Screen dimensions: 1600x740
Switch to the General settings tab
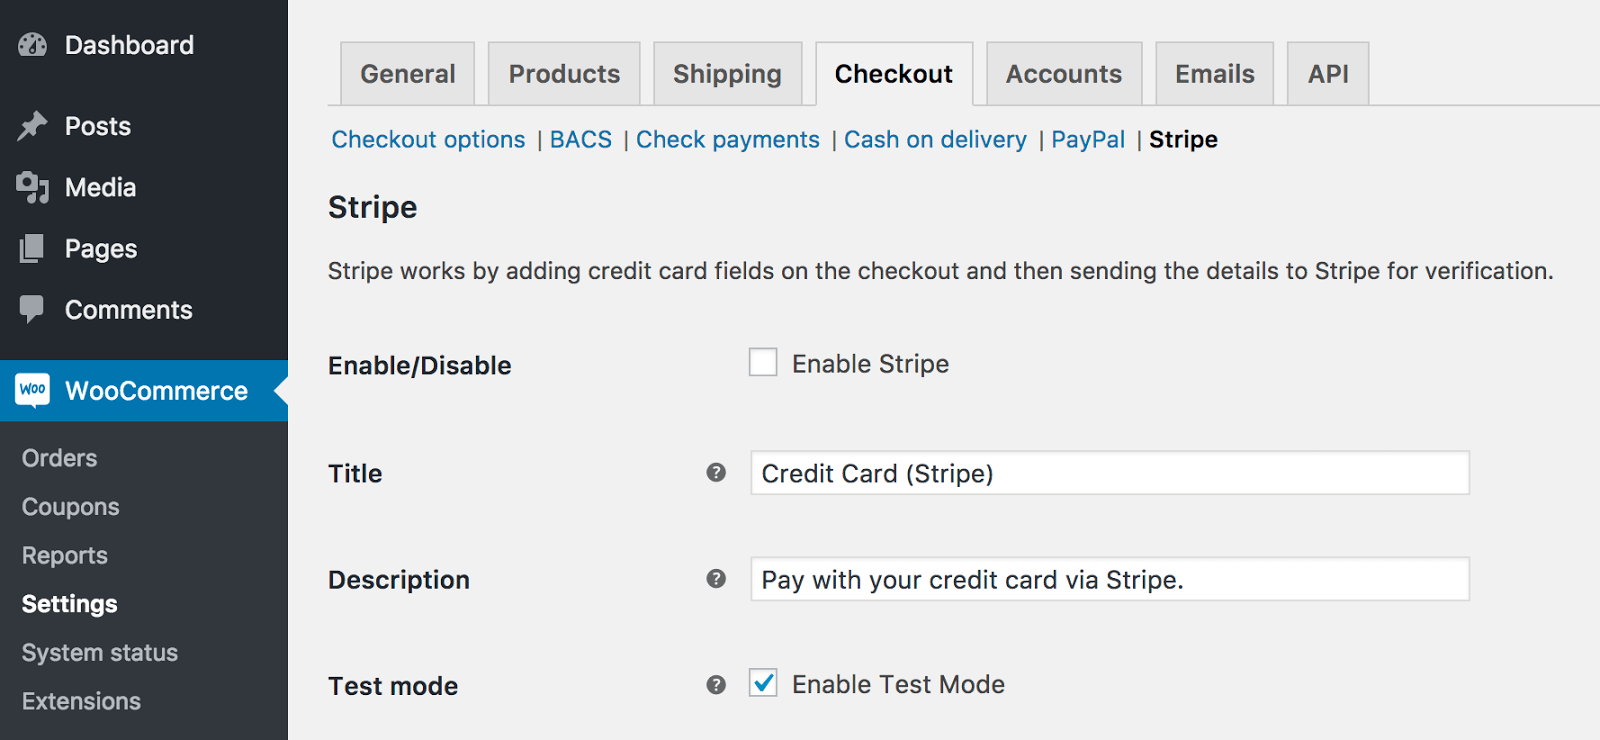407,73
